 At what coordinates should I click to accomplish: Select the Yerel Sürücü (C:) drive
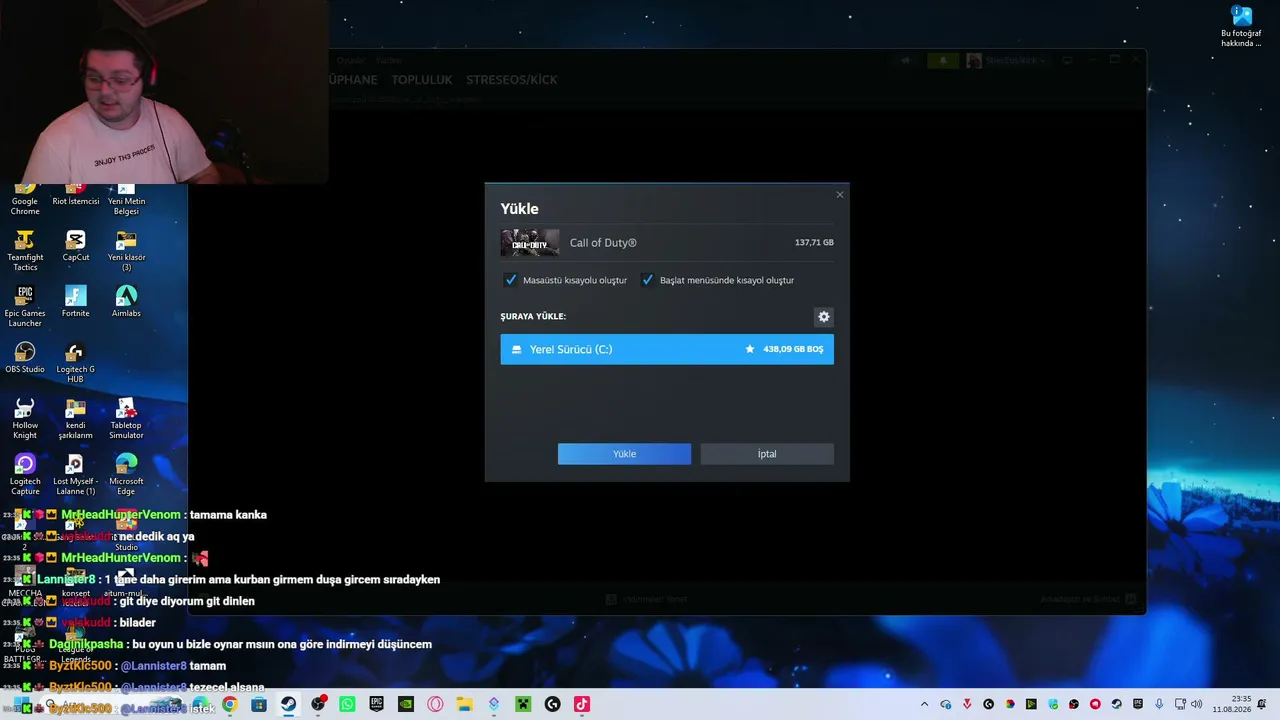(x=667, y=349)
